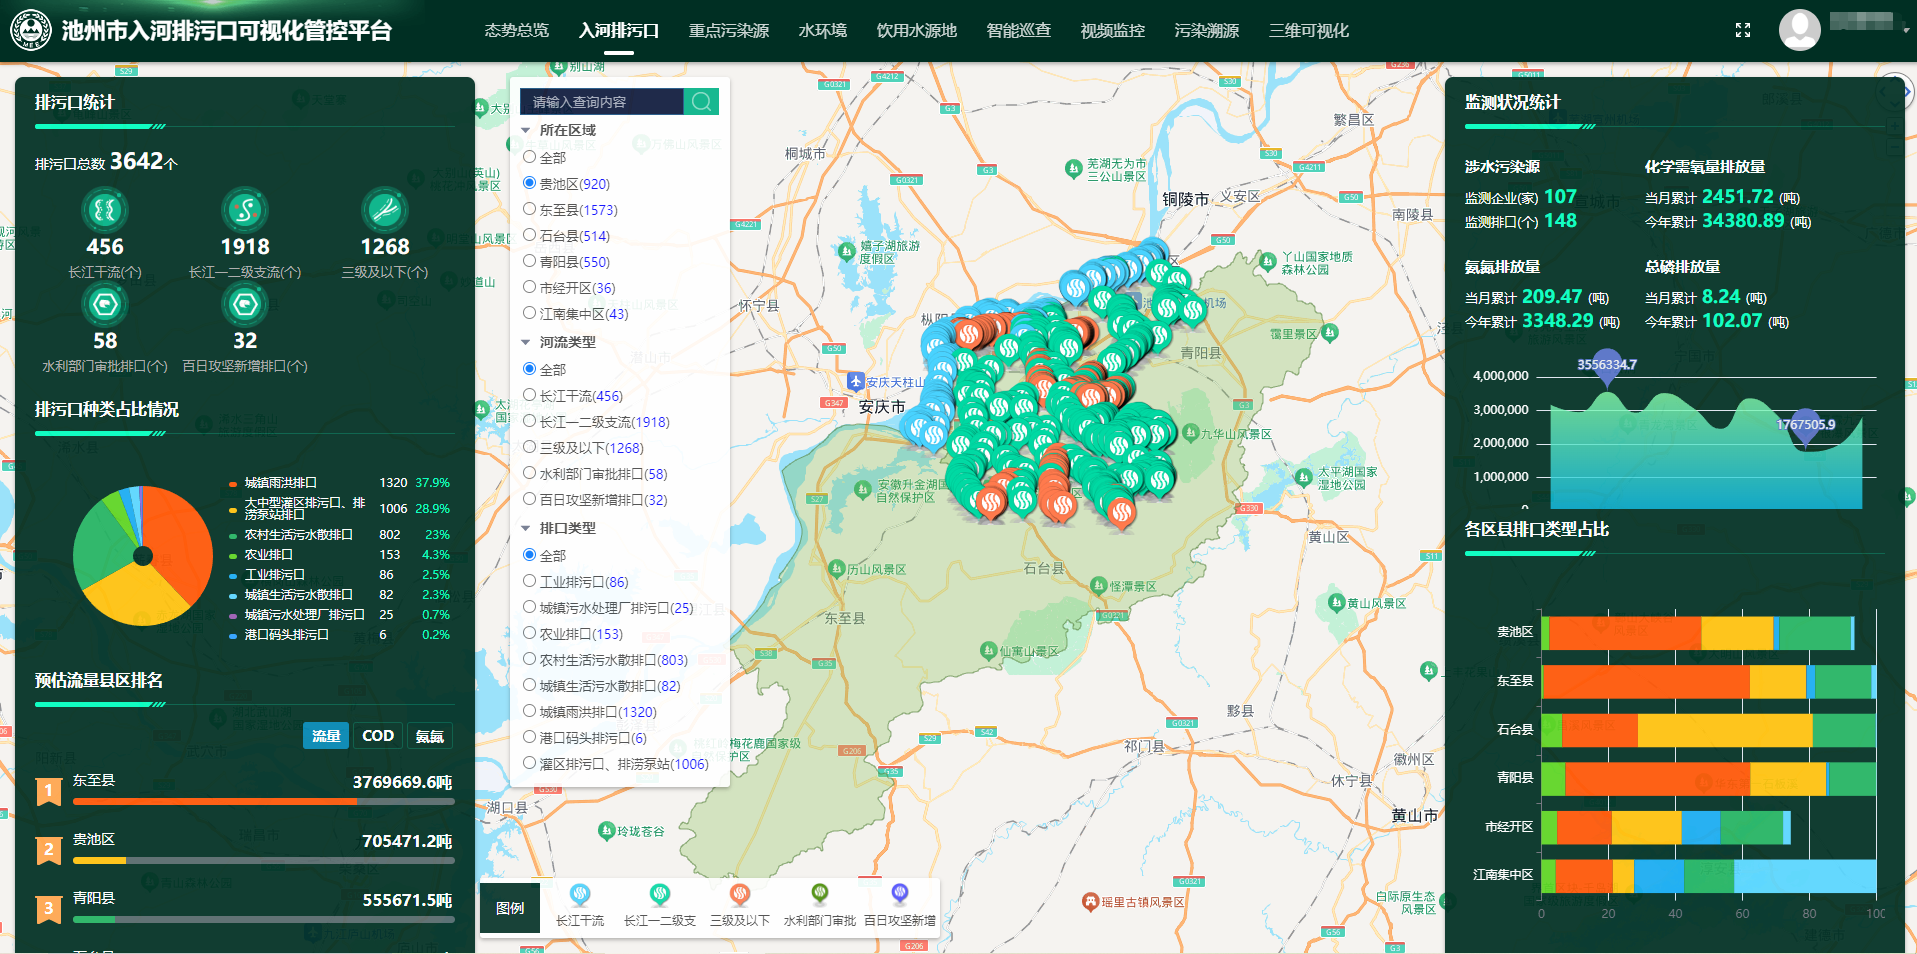This screenshot has height=954, width=1917.
Task: Open the user account dropdown arrow
Action: point(1906,30)
